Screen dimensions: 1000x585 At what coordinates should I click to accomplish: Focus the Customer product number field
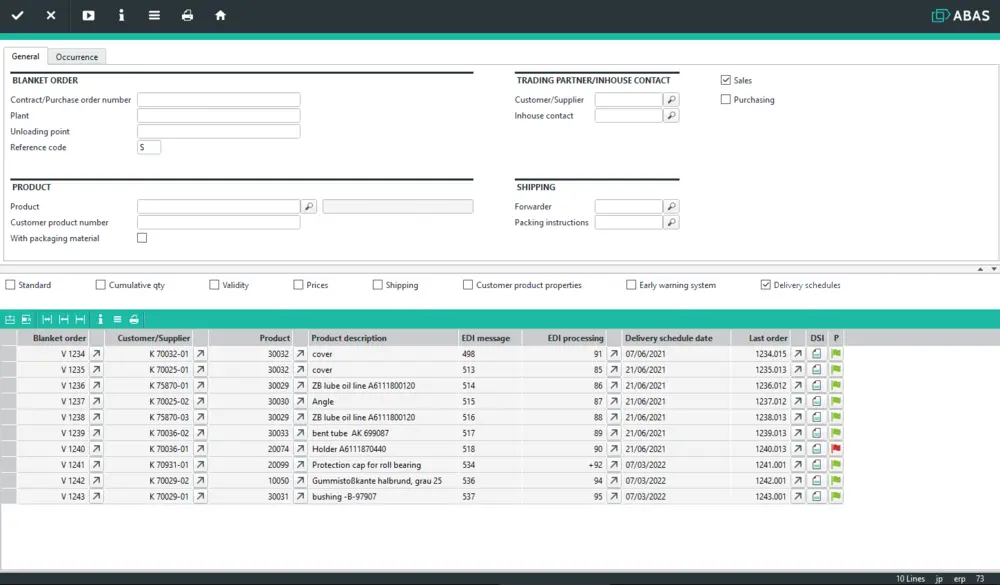coord(219,223)
